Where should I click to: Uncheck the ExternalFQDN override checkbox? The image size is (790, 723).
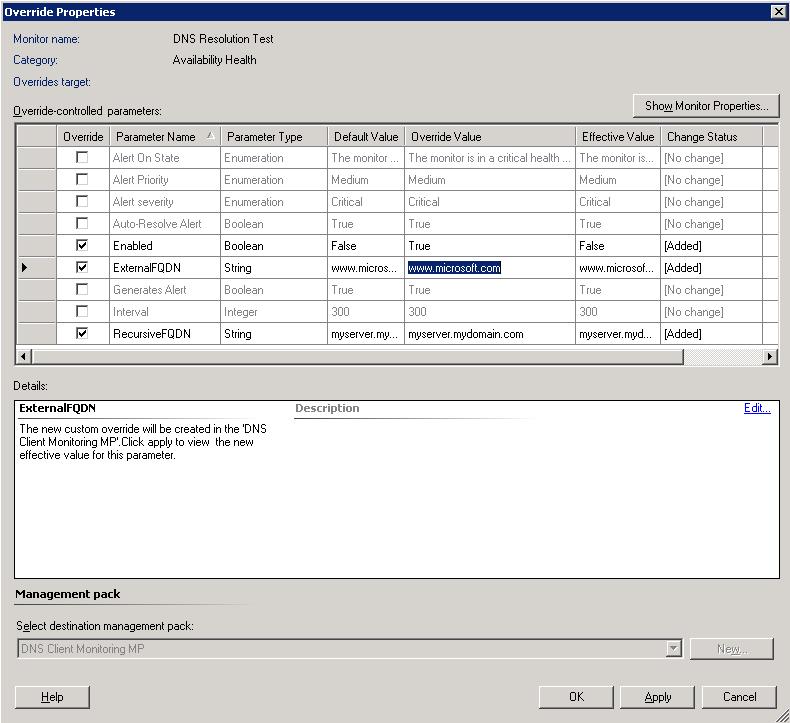tap(82, 267)
